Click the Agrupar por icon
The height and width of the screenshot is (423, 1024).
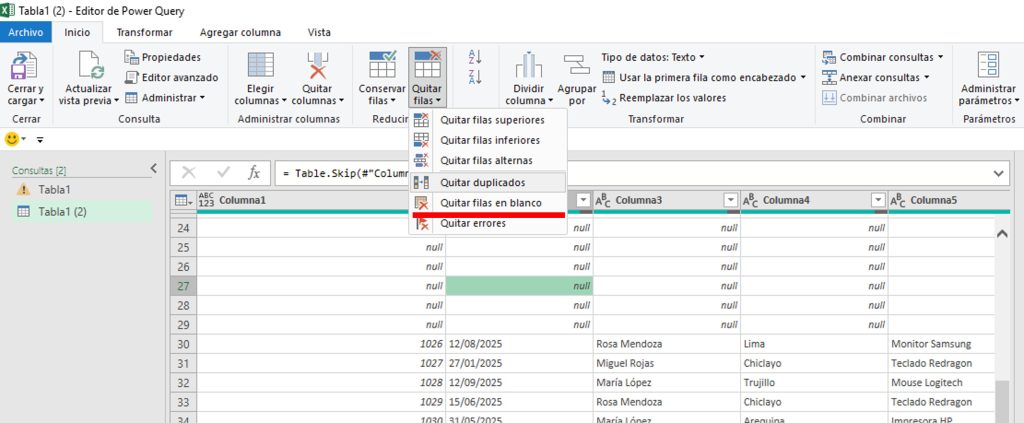(x=577, y=65)
